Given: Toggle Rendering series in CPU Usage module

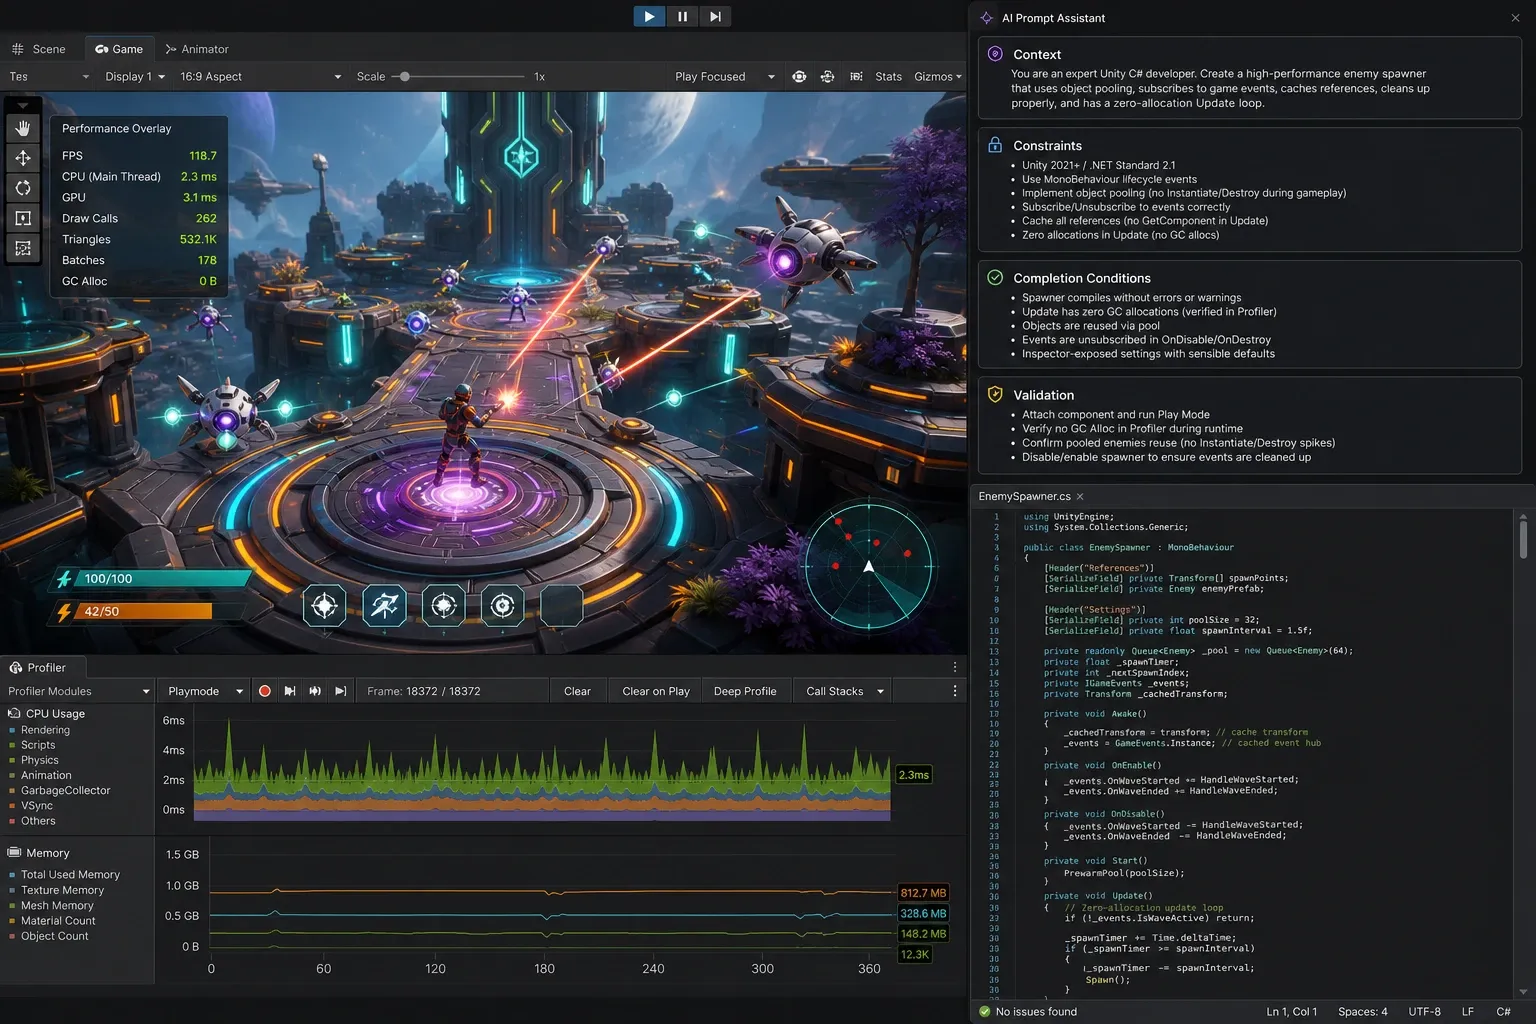Looking at the screenshot, I should coord(45,730).
